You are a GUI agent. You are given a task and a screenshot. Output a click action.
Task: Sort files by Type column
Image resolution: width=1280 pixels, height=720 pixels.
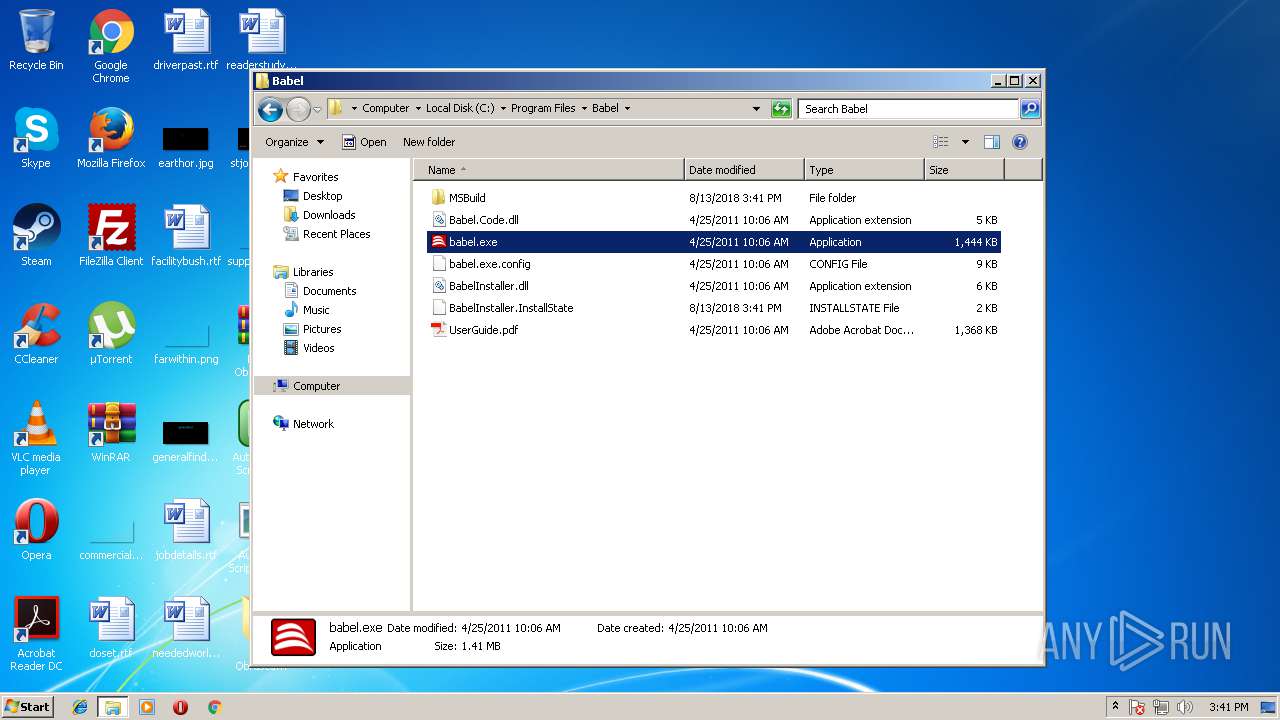(x=864, y=170)
